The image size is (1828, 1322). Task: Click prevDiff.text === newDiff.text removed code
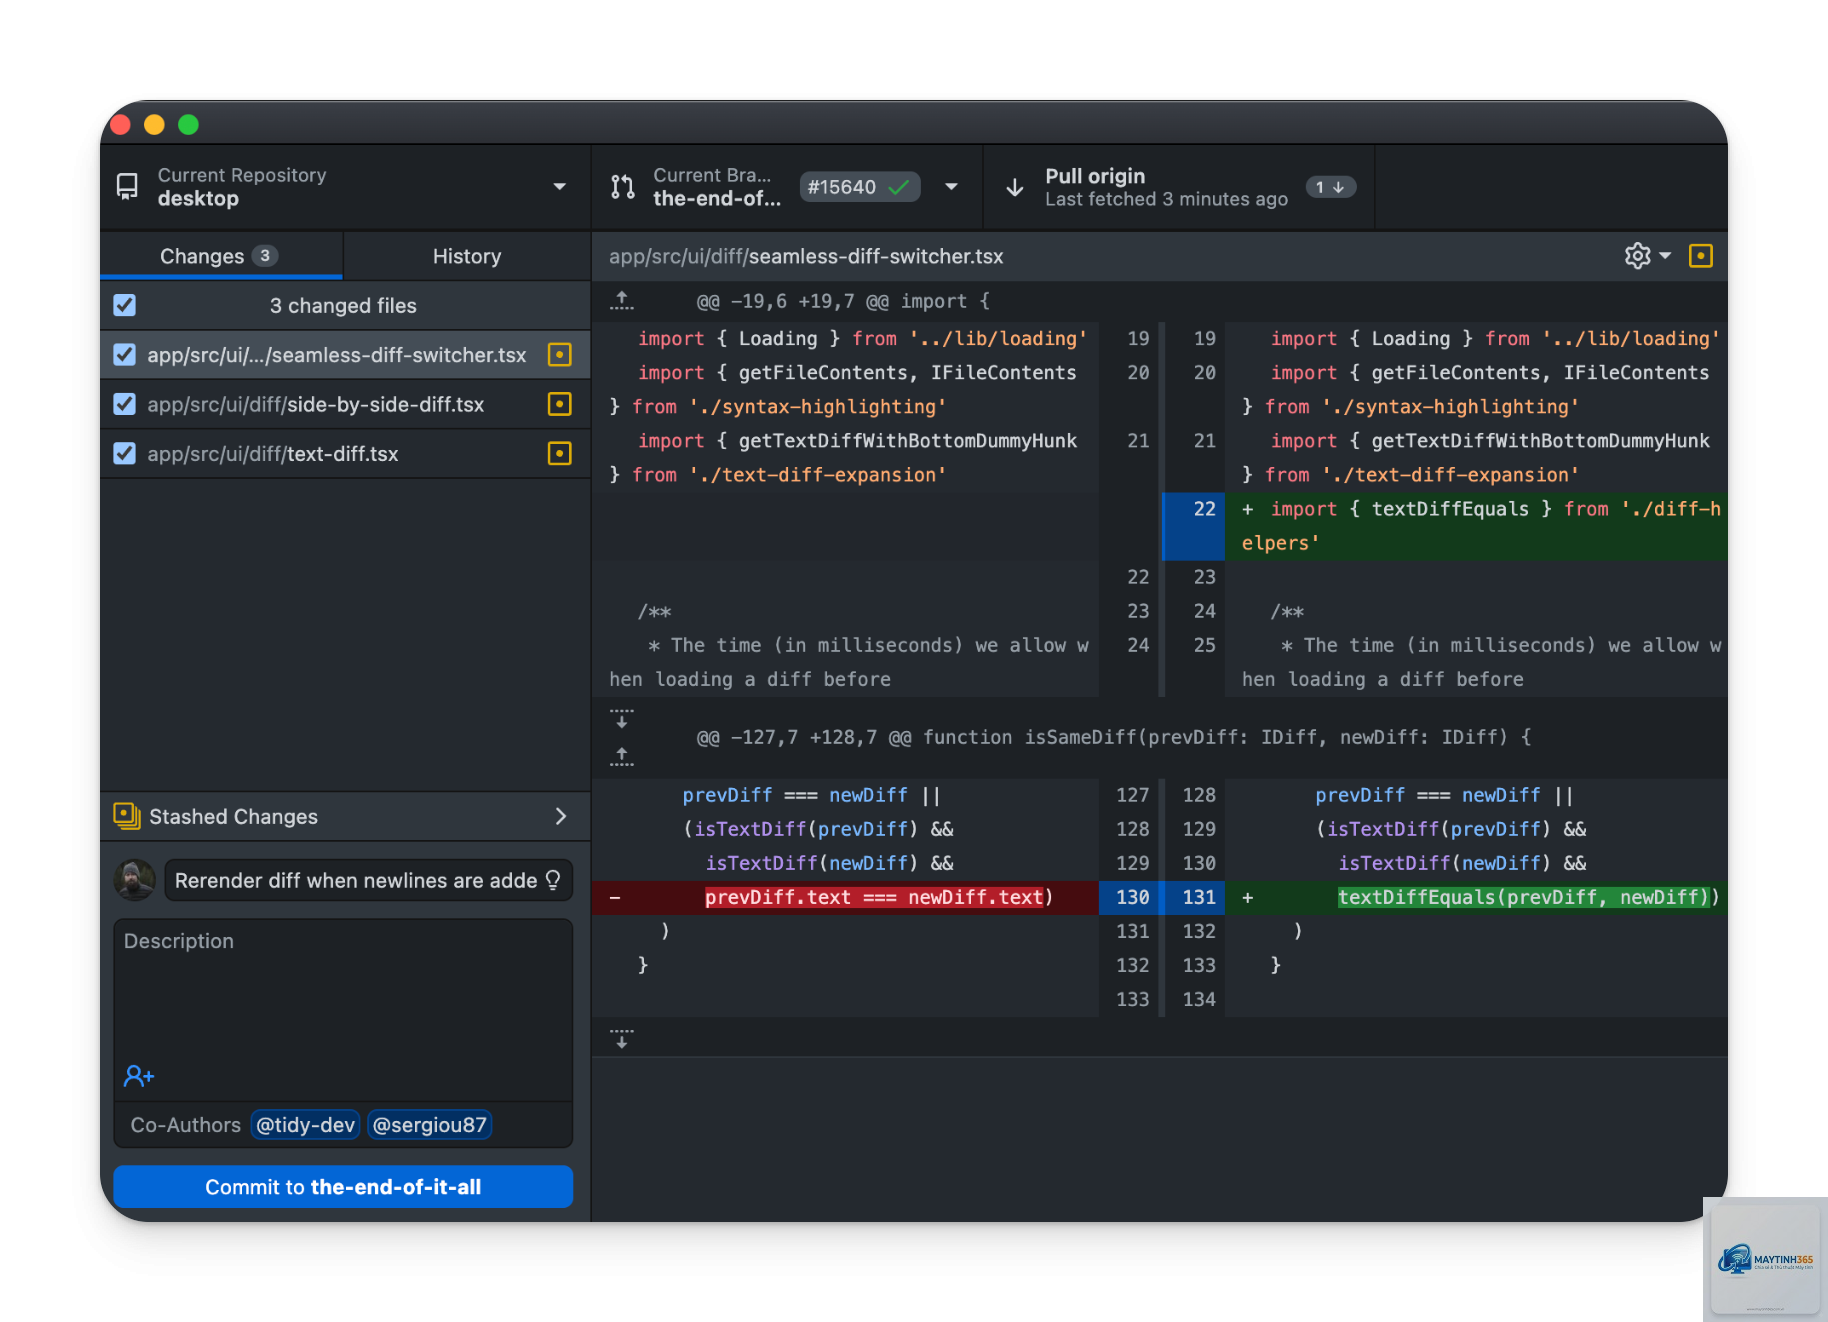[x=875, y=897]
